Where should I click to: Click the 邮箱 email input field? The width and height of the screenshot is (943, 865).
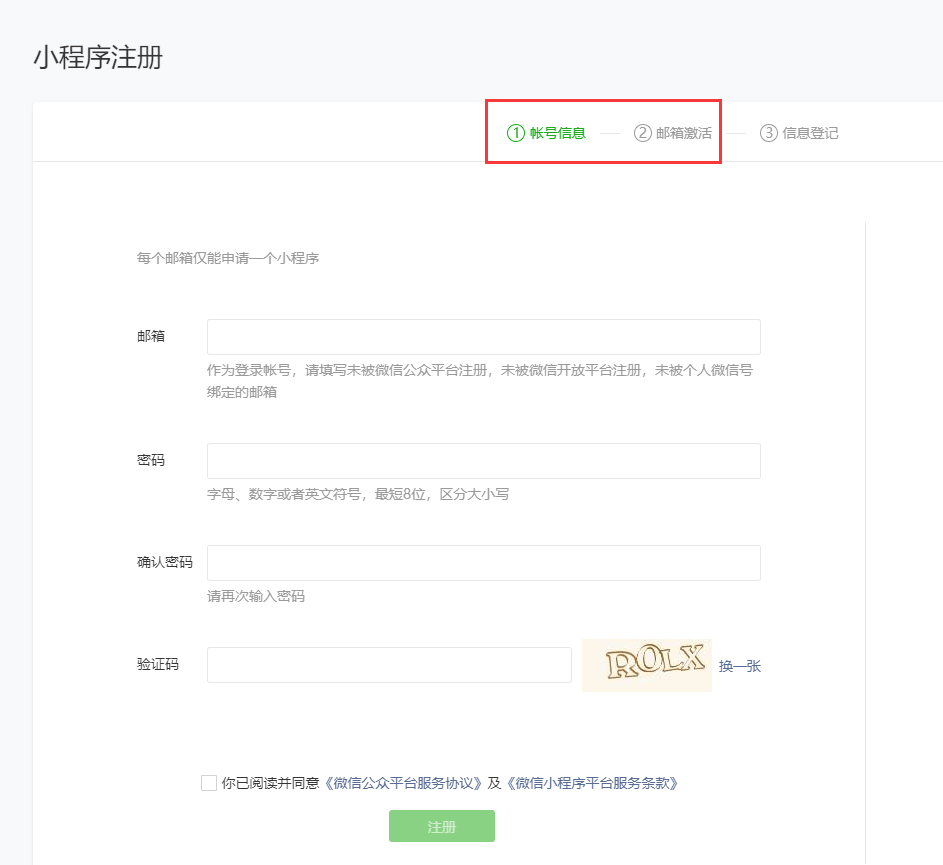(484, 337)
